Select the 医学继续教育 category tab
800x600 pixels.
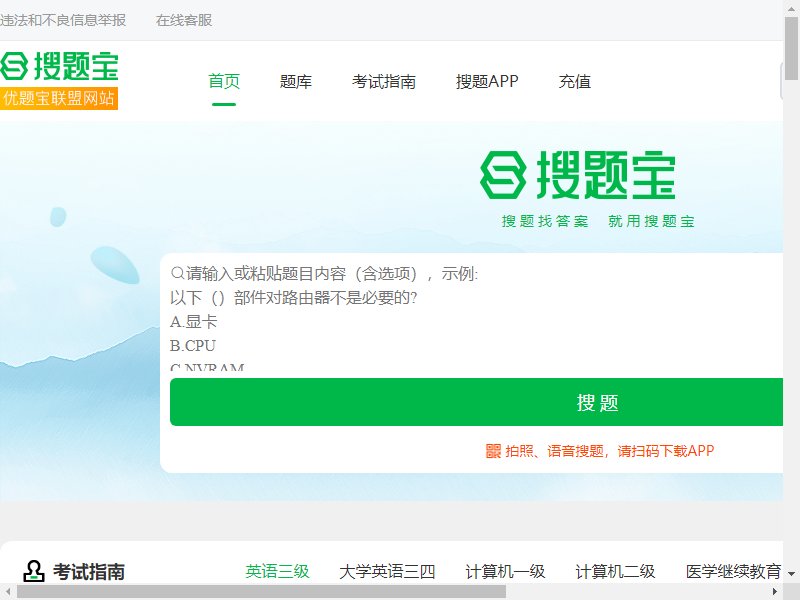[734, 571]
